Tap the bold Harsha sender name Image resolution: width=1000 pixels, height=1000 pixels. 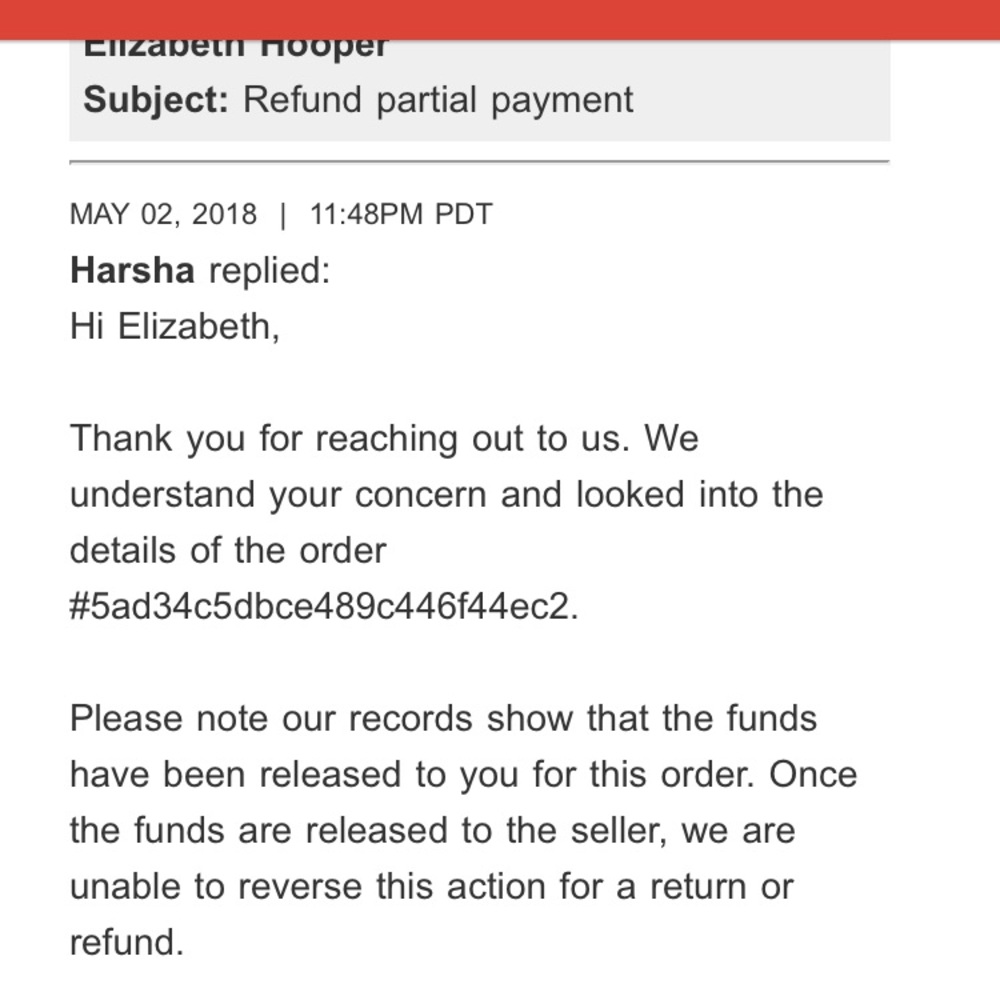pyautogui.click(x=132, y=270)
